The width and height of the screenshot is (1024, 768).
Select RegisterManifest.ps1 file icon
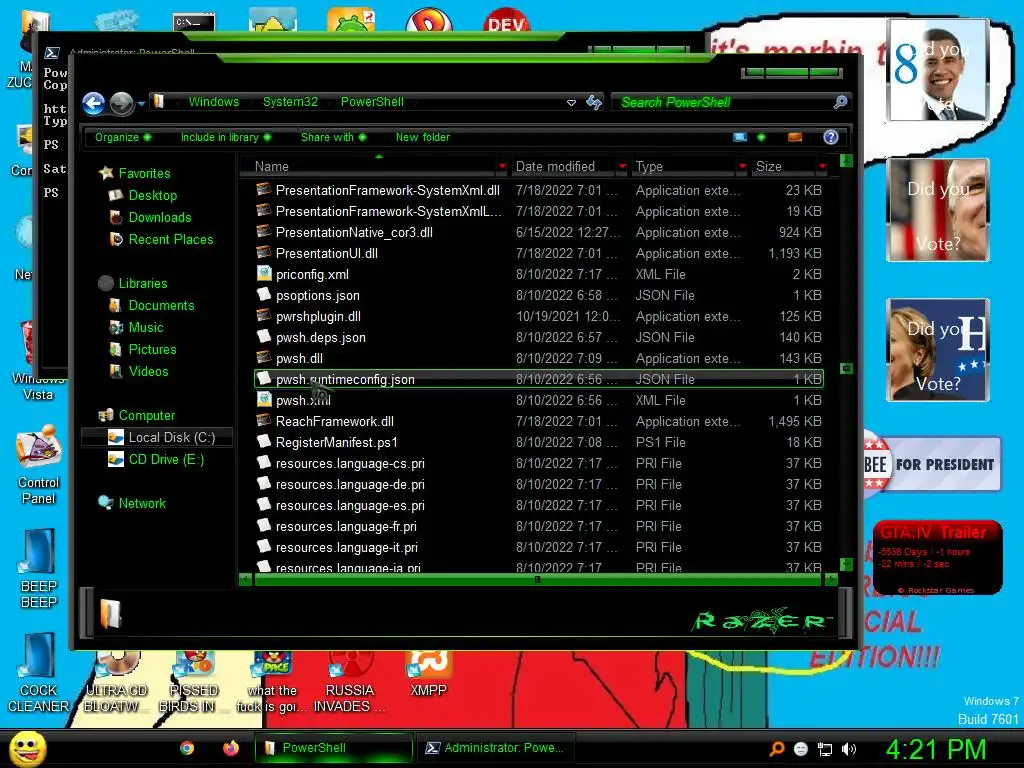coord(264,441)
